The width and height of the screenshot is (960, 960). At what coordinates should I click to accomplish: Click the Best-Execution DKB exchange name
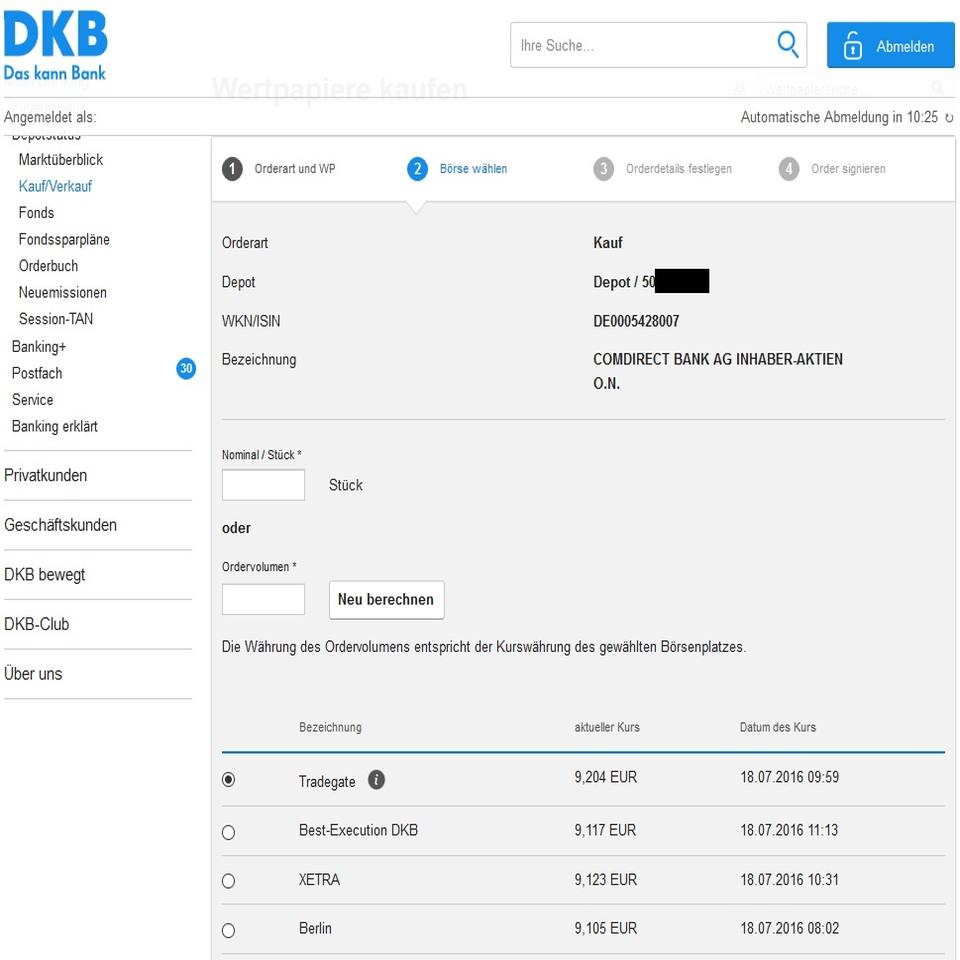click(358, 831)
